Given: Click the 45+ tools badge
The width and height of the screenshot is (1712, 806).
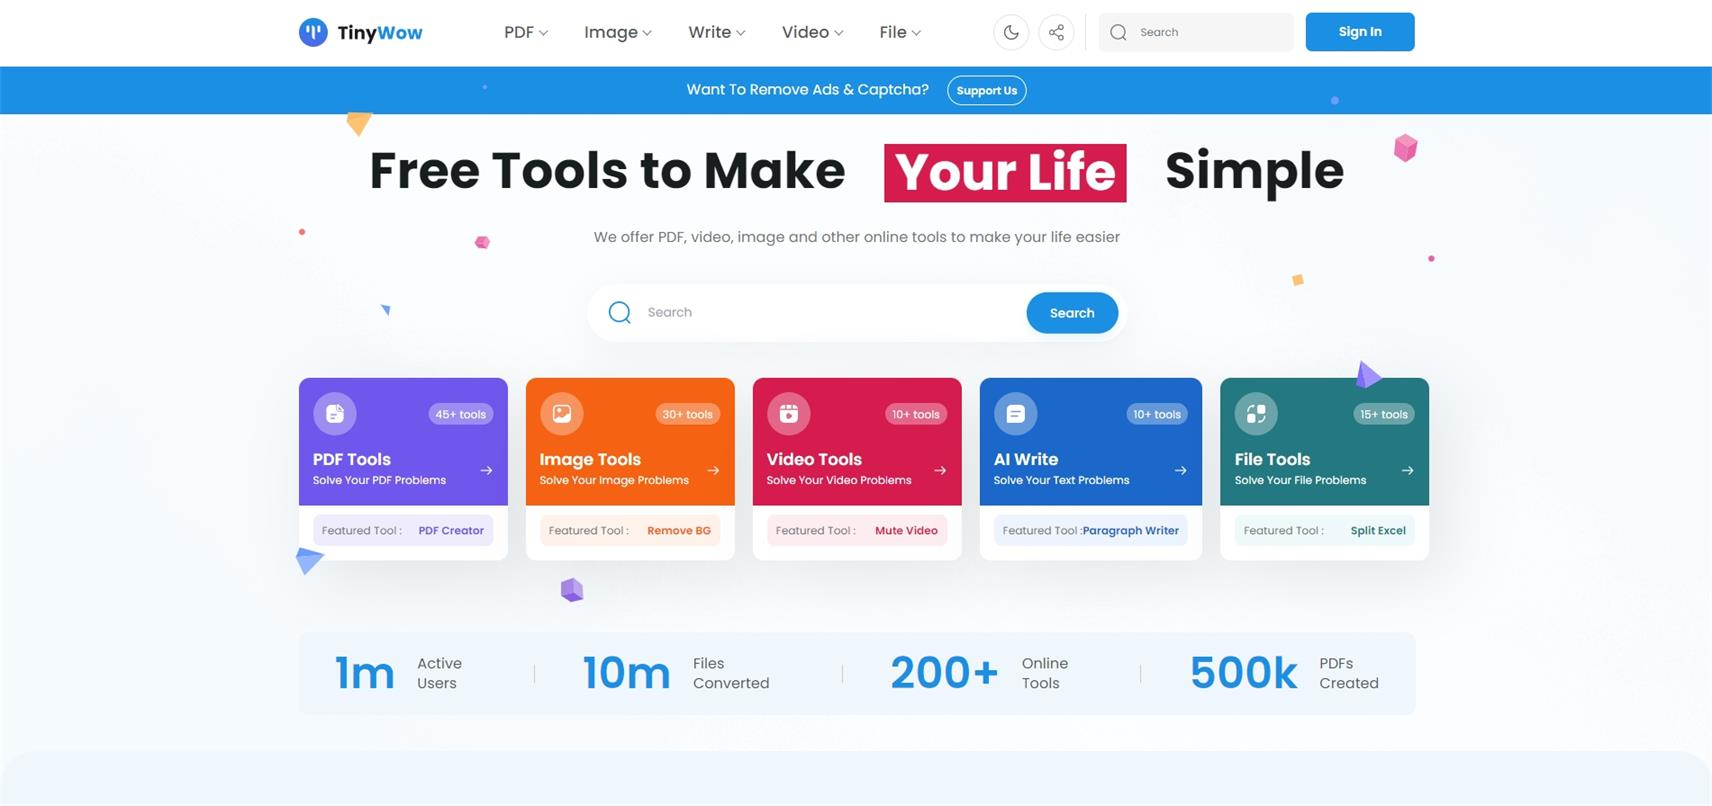Looking at the screenshot, I should (461, 414).
